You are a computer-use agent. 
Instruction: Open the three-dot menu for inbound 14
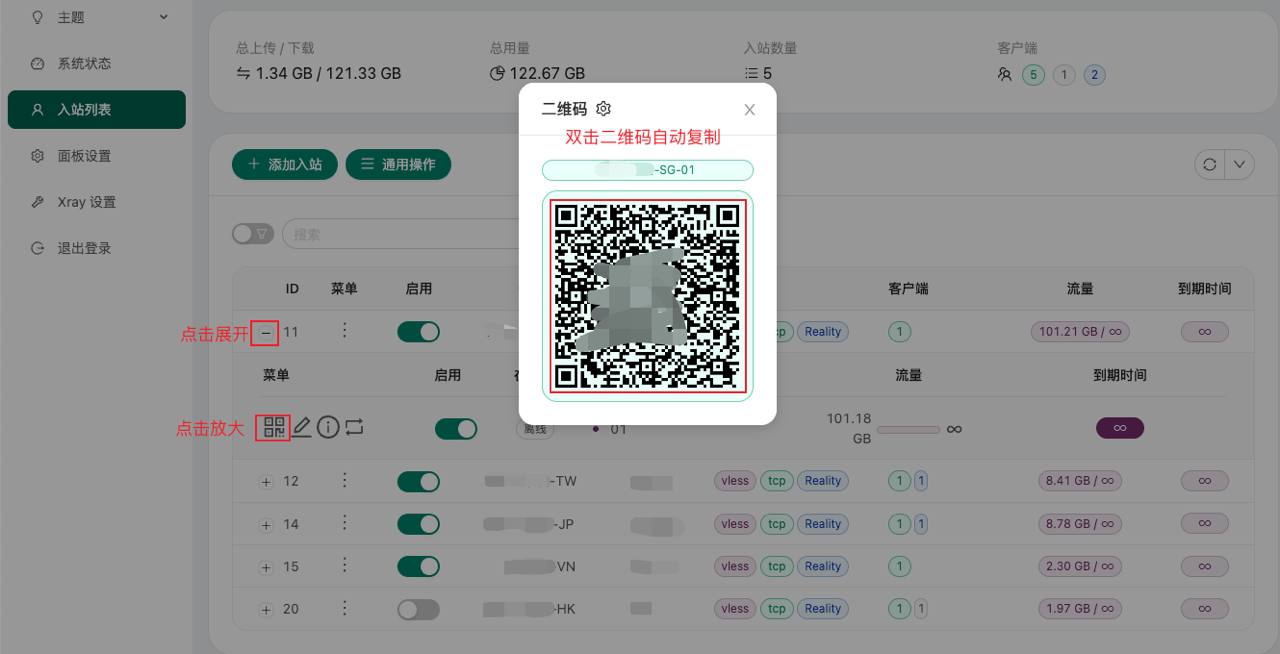(345, 523)
